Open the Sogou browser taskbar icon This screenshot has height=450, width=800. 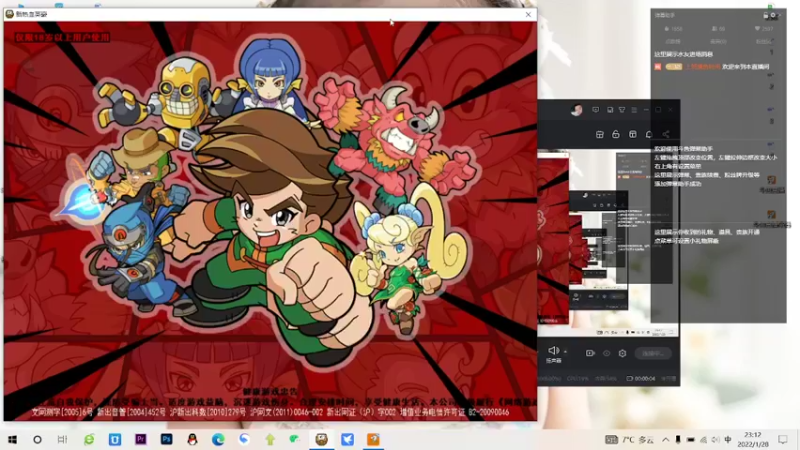244,439
